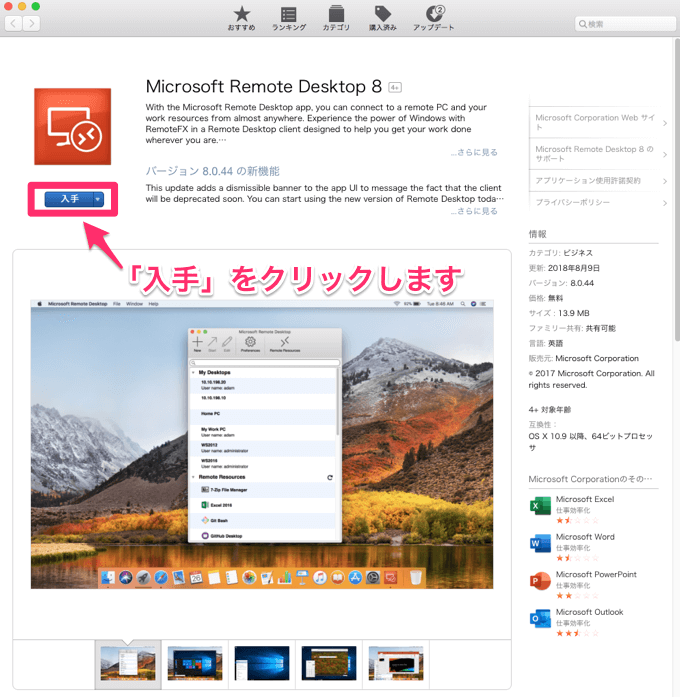The width and height of the screenshot is (680, 697).
Task: Open the dropdown arrow beside 入手
Action: [98, 199]
